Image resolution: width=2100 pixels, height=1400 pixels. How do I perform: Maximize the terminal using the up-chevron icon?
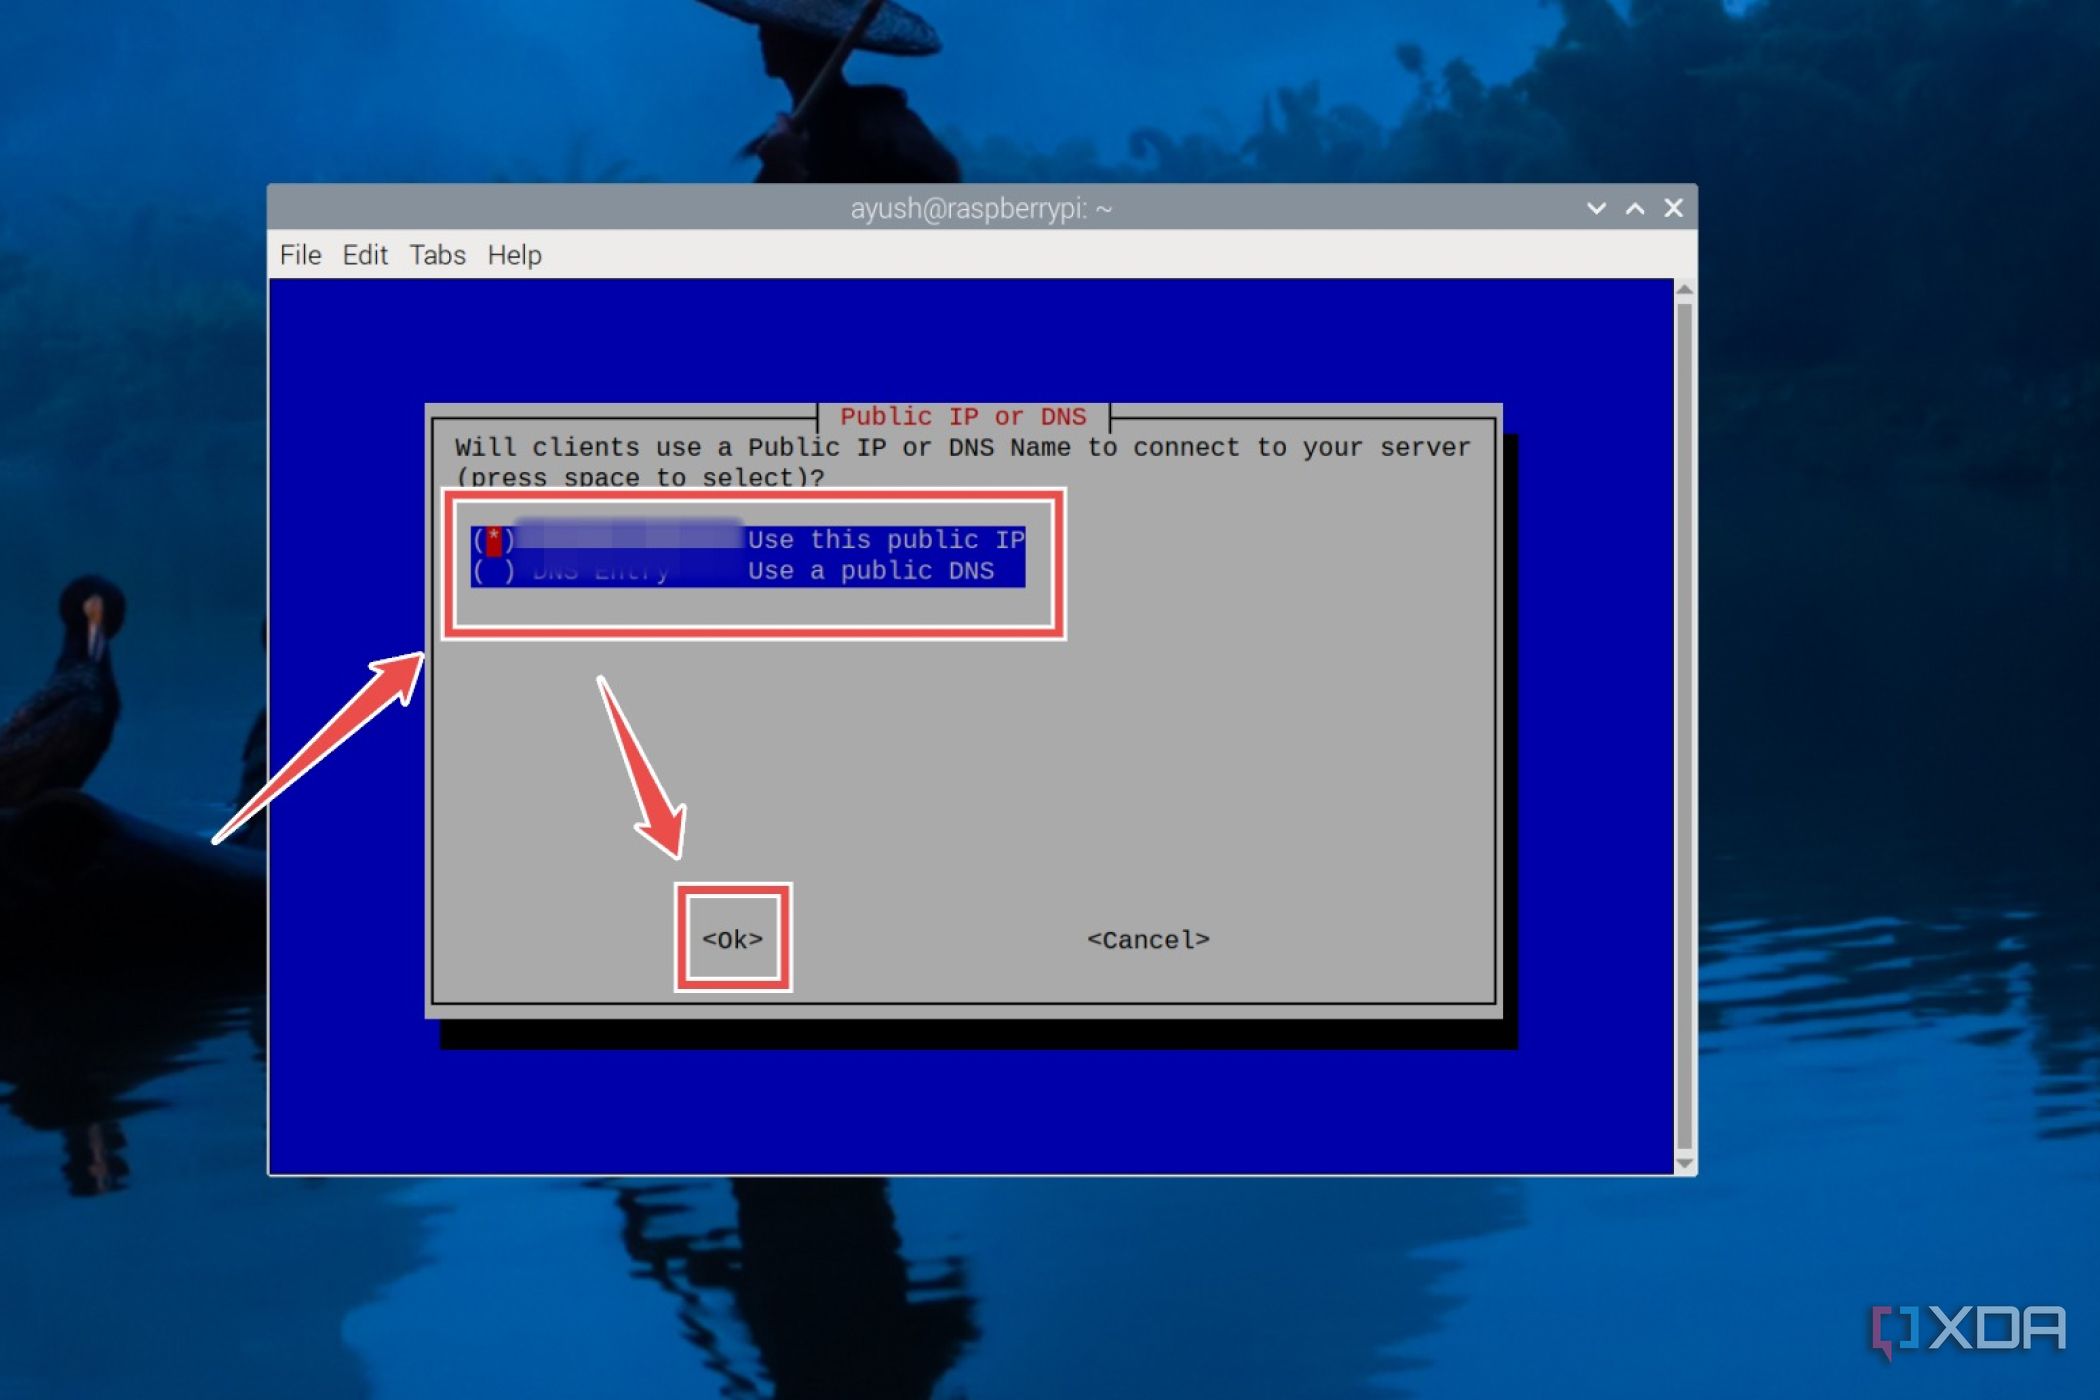[1635, 208]
